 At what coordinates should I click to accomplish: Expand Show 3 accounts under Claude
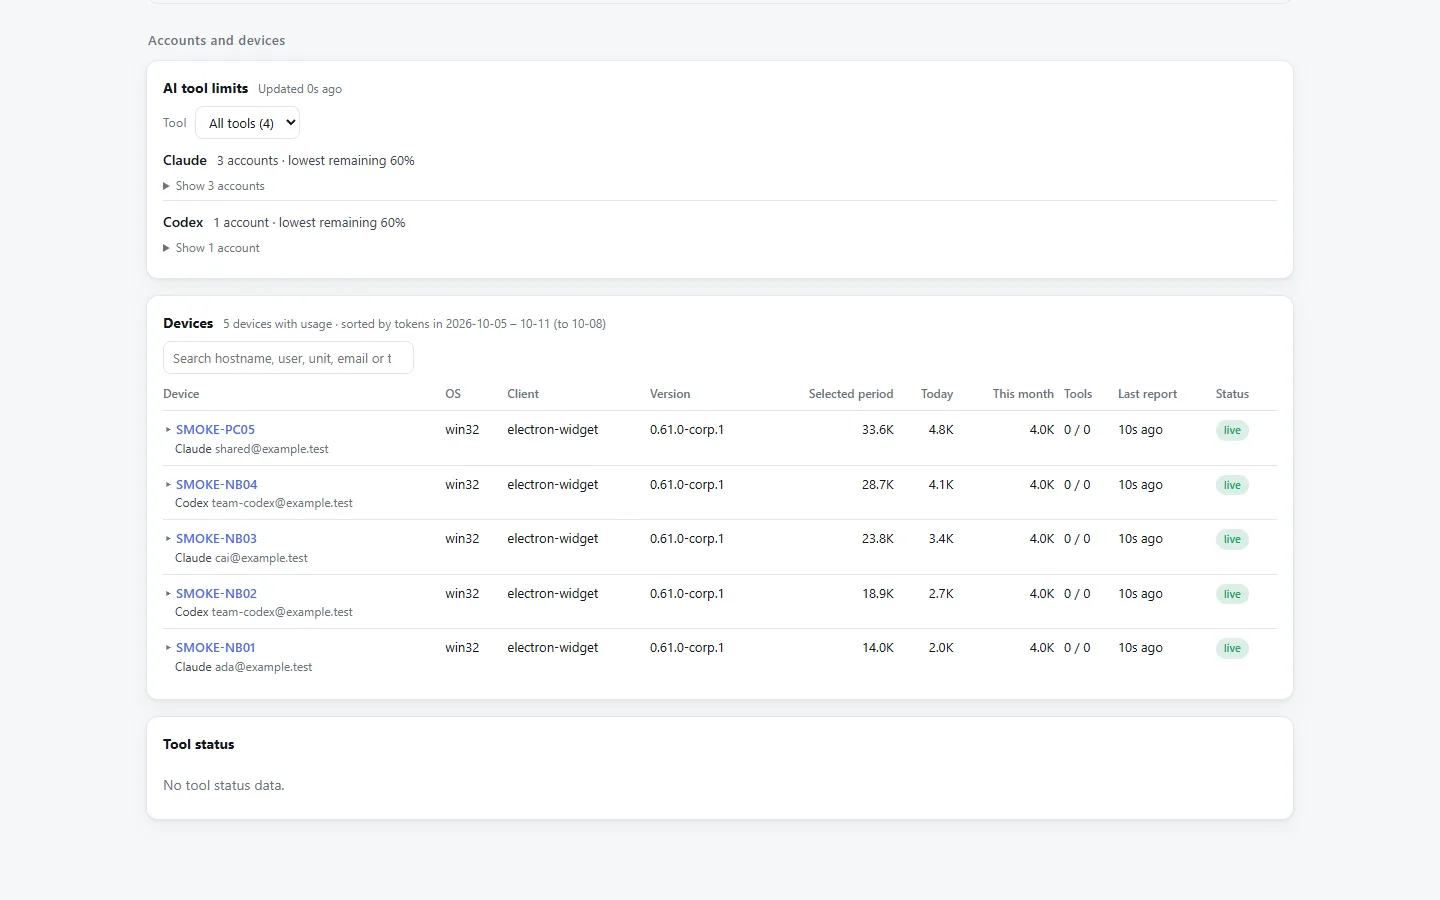[214, 186]
